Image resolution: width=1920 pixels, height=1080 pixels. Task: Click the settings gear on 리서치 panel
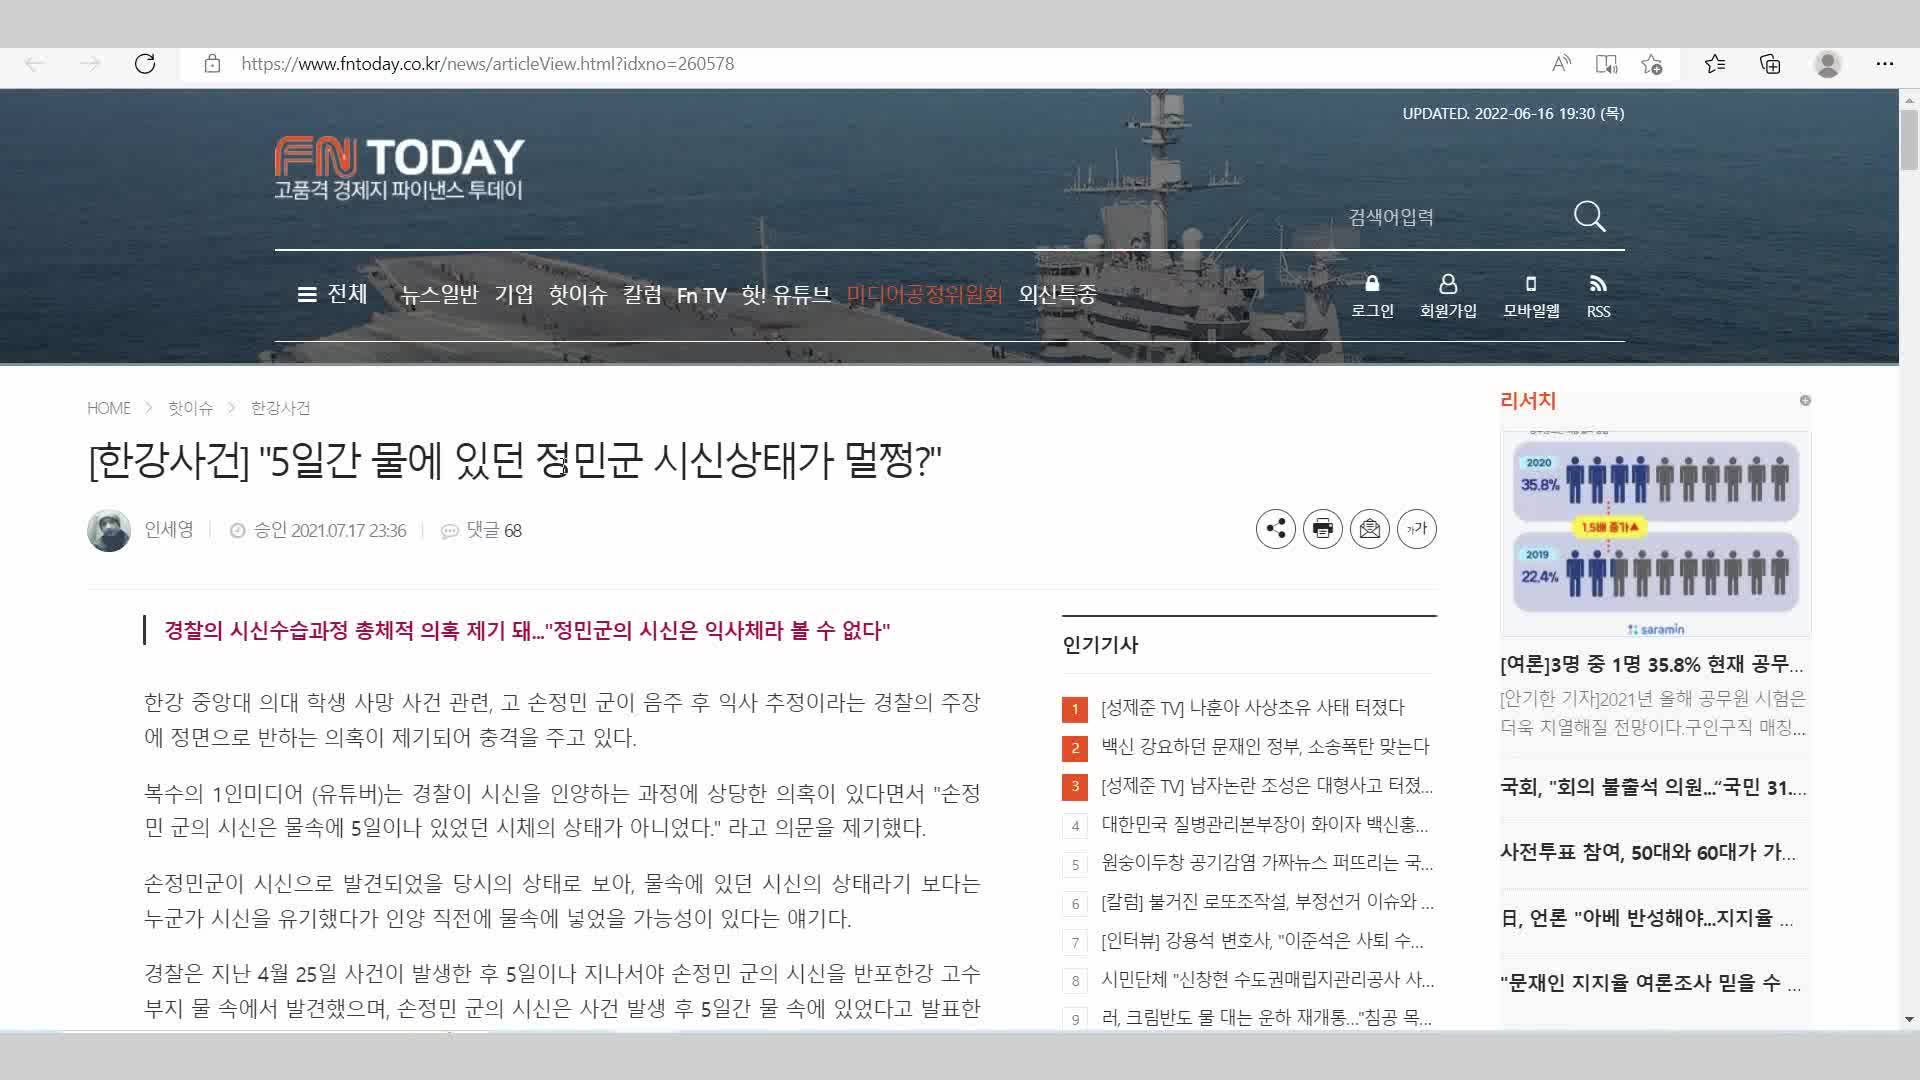coord(1805,400)
